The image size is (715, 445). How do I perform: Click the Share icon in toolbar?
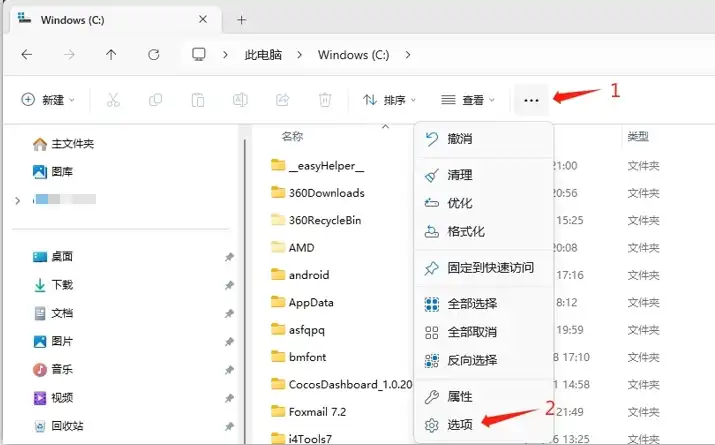coord(283,99)
